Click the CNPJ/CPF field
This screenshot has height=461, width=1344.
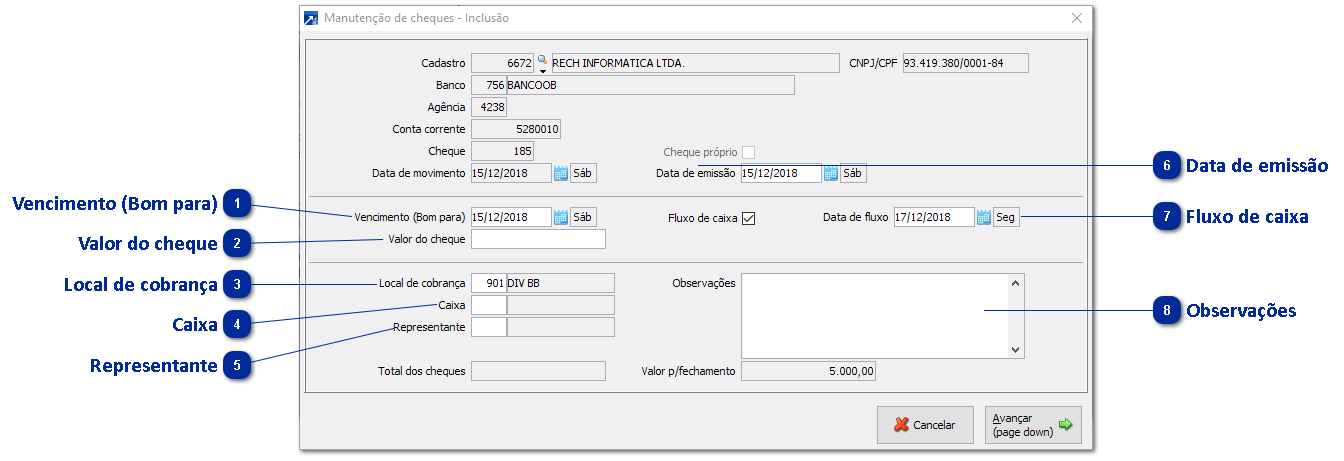[x=965, y=63]
